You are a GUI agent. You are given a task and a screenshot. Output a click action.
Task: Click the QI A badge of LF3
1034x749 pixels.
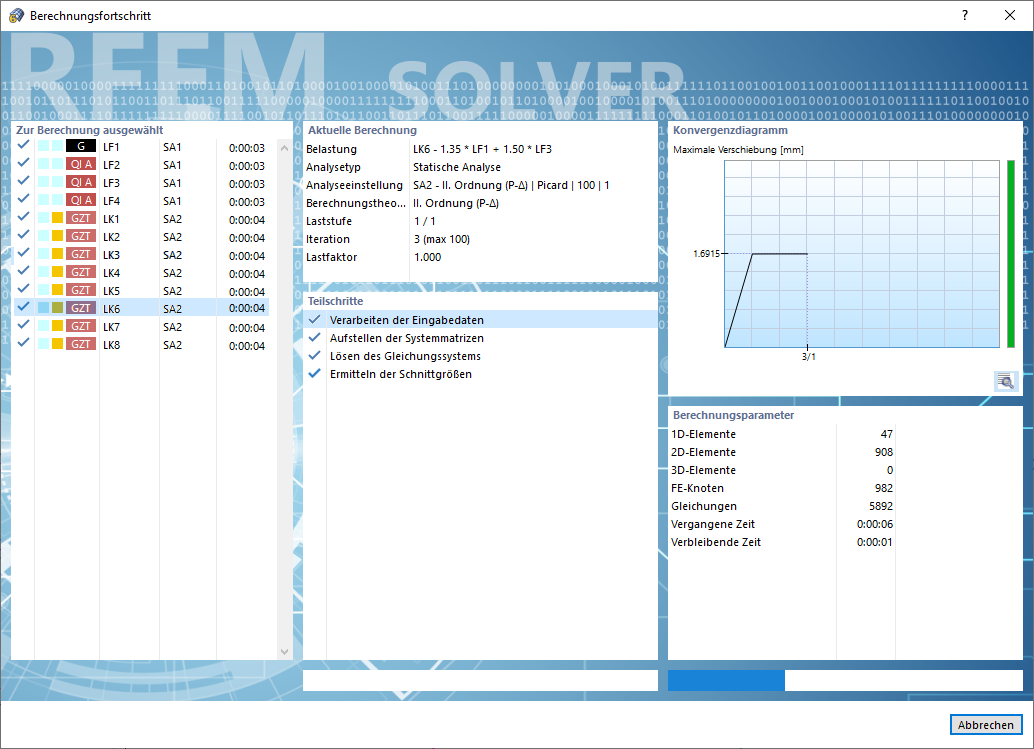coord(80,182)
